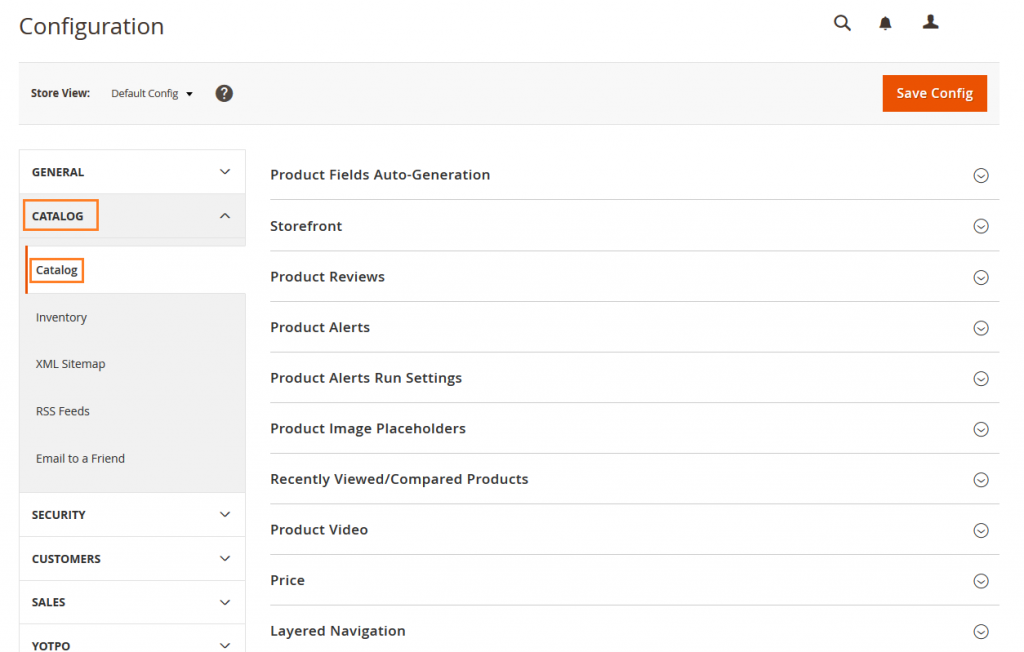Expand Product Alerts Run Settings circle arrow

[x=981, y=379]
